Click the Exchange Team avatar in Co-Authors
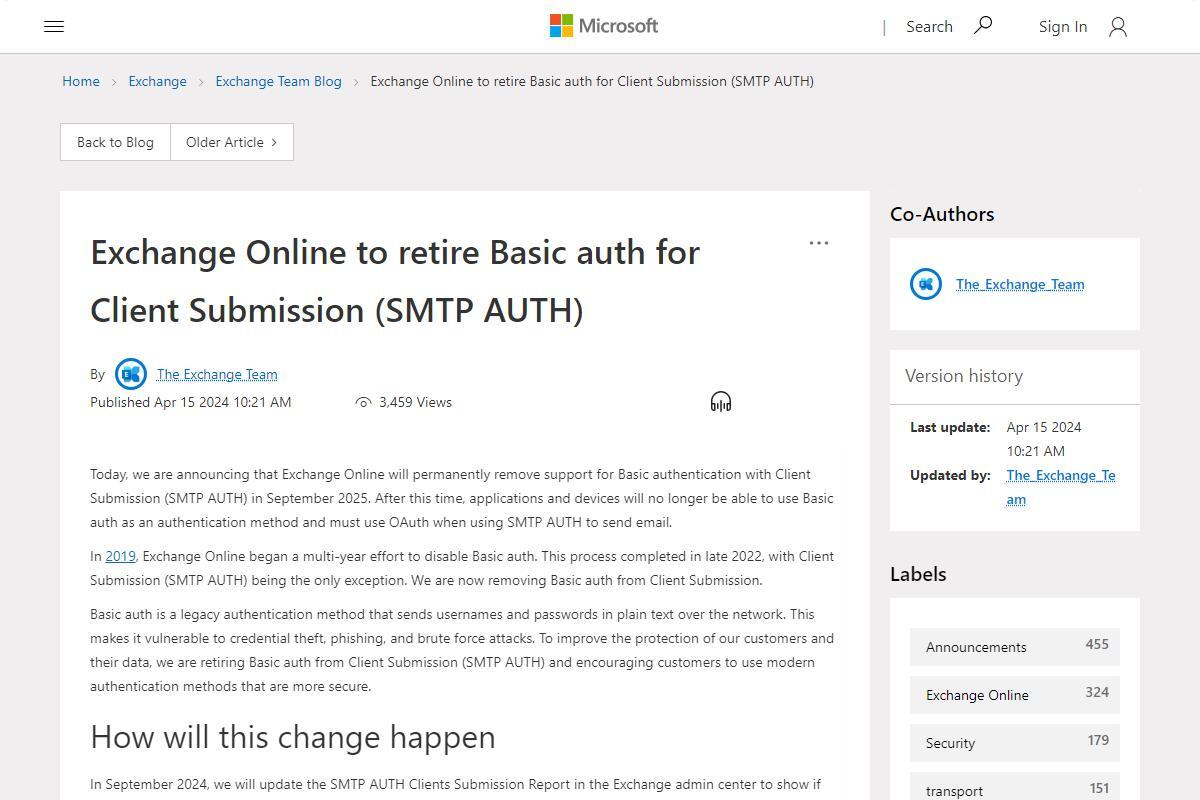 click(926, 284)
